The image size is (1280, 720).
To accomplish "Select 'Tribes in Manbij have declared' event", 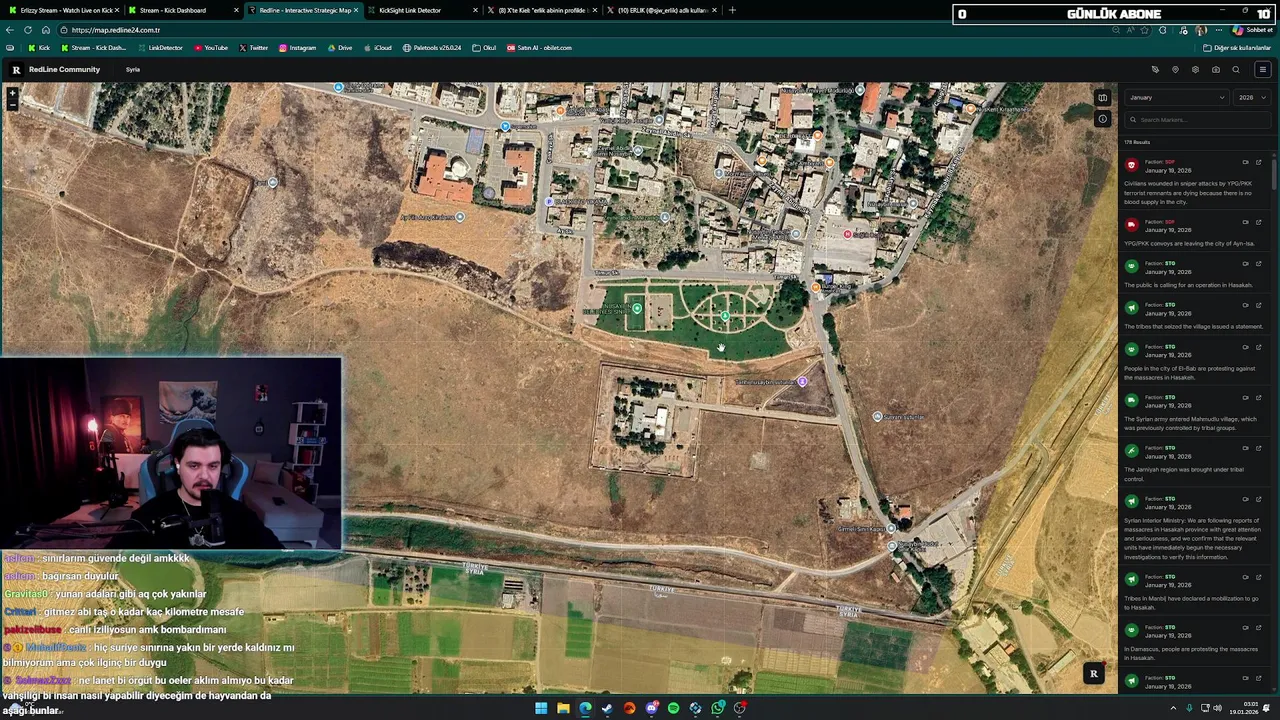I will tap(1191, 603).
